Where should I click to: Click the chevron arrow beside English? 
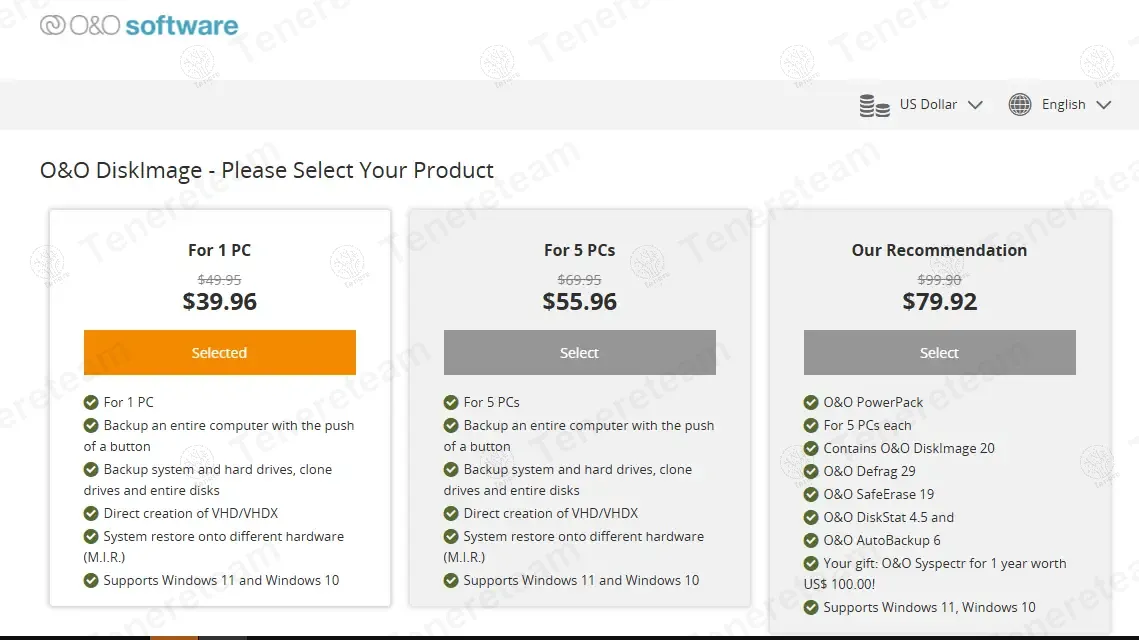(x=1103, y=105)
